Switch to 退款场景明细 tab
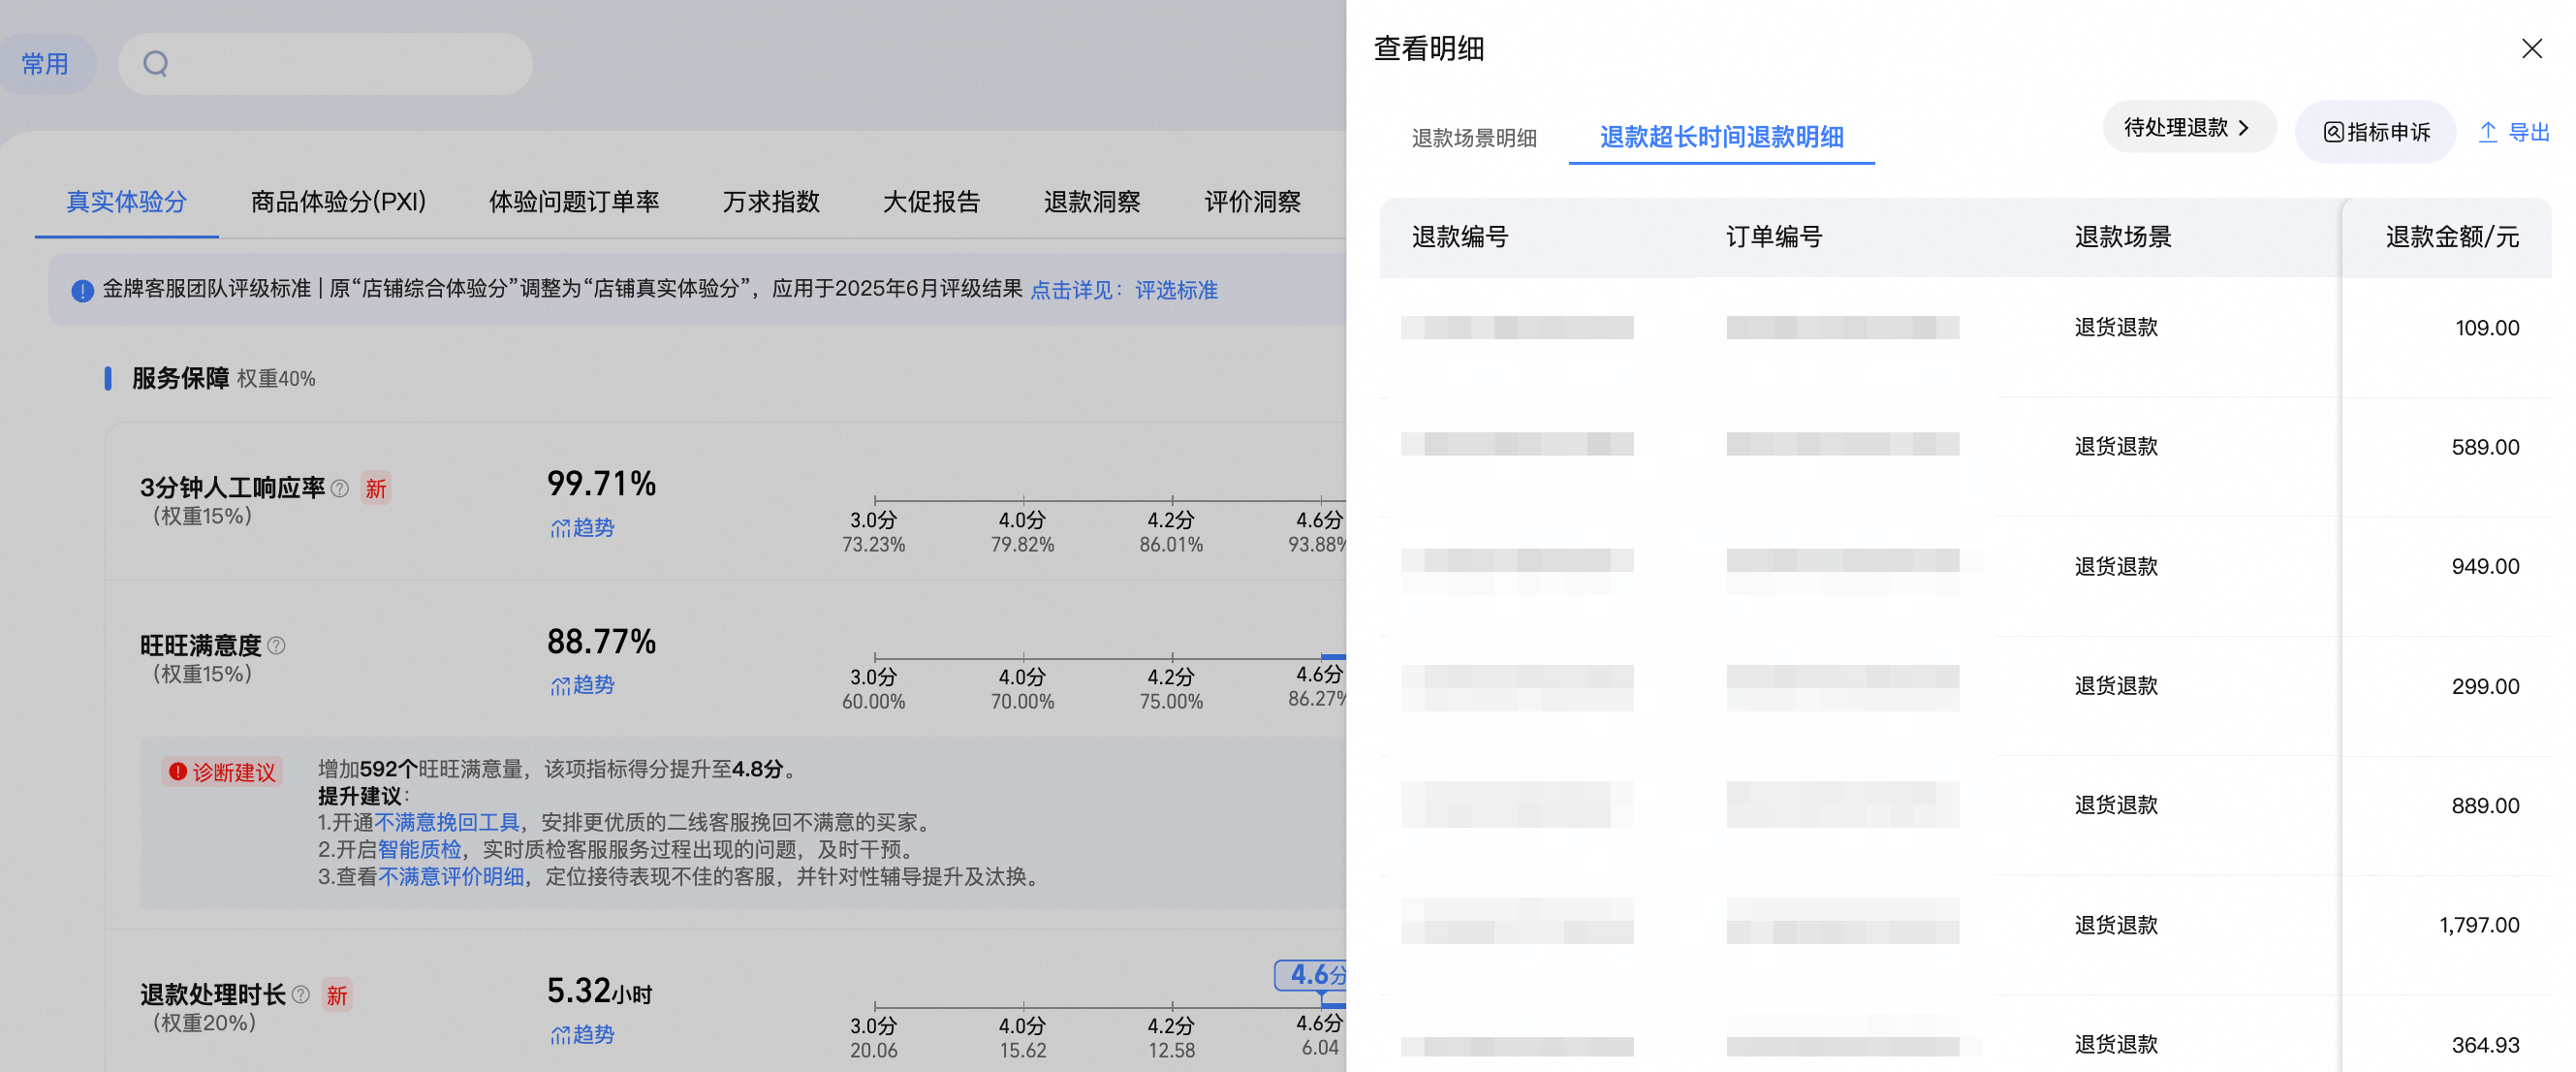The image size is (2576, 1072). click(x=1474, y=138)
